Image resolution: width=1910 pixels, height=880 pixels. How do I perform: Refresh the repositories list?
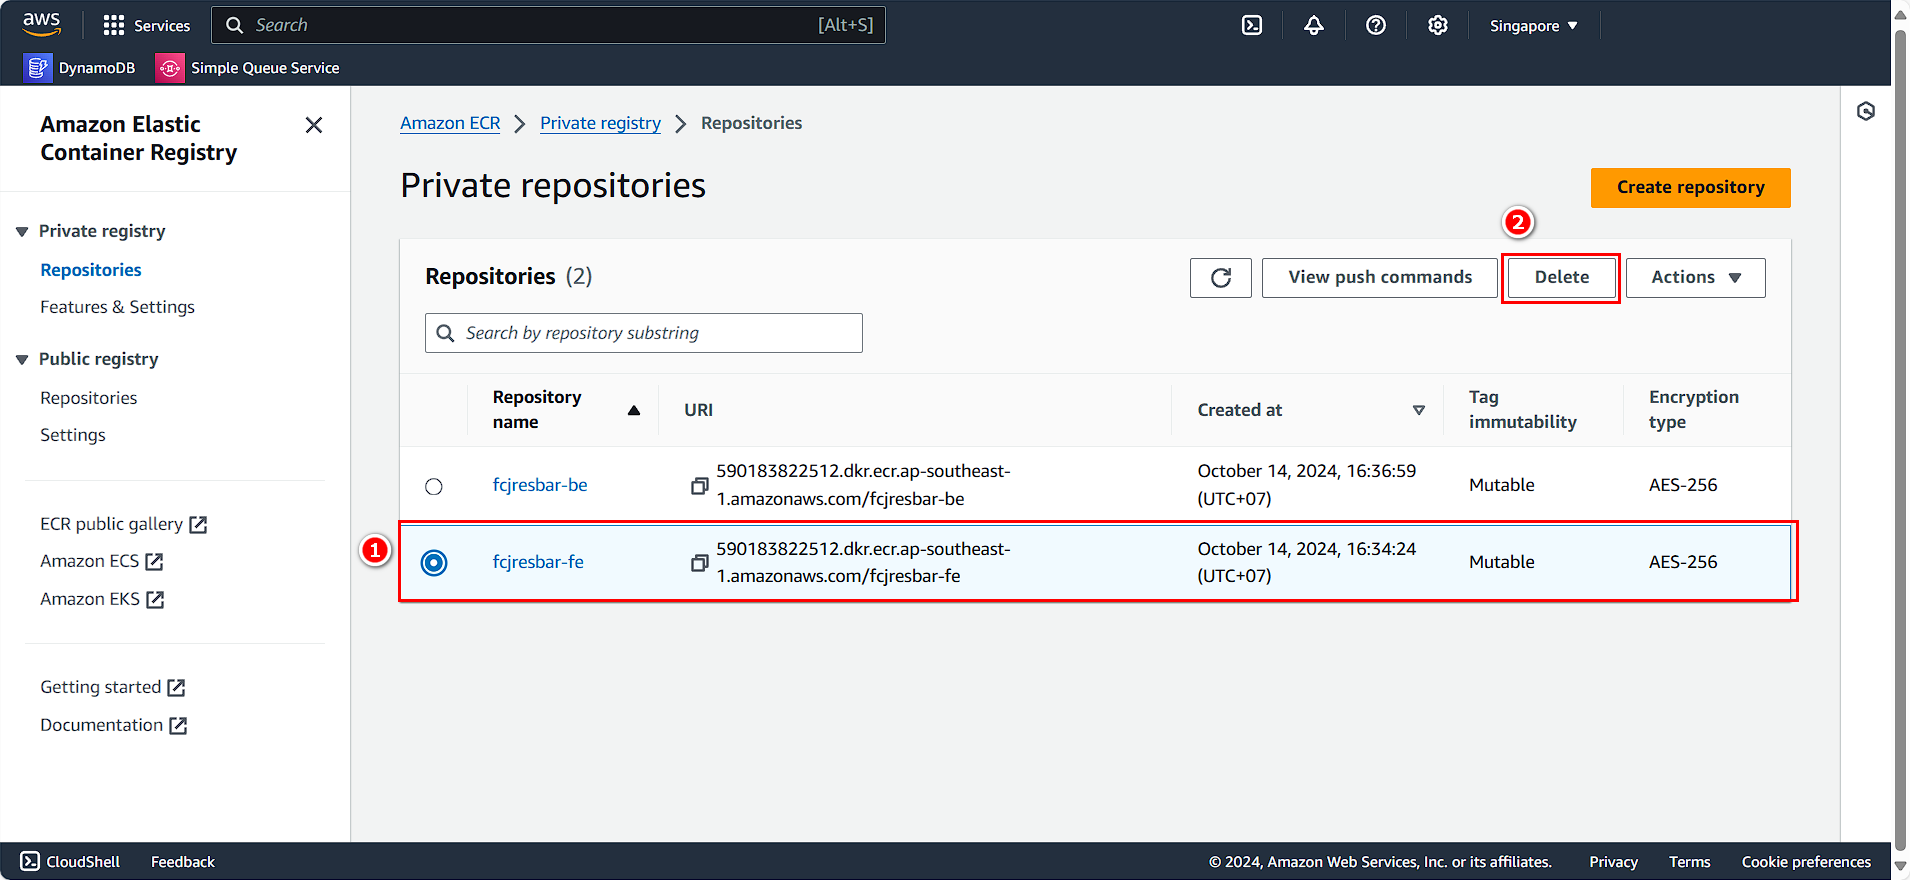coord(1221,278)
